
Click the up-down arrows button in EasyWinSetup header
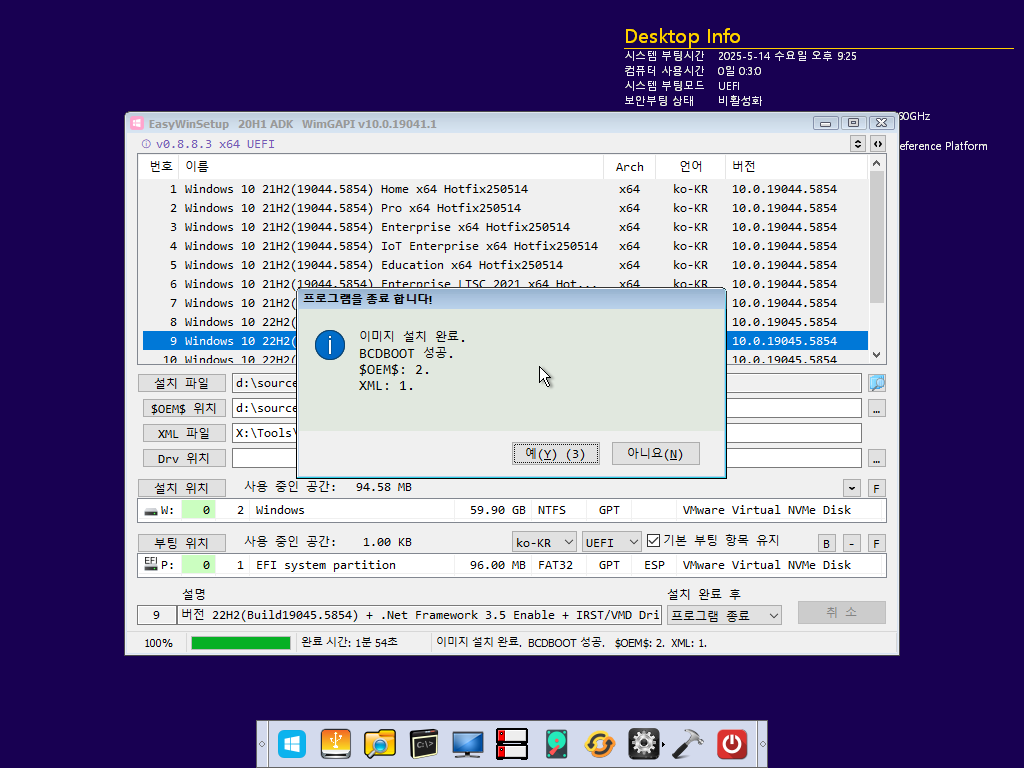coord(857,144)
